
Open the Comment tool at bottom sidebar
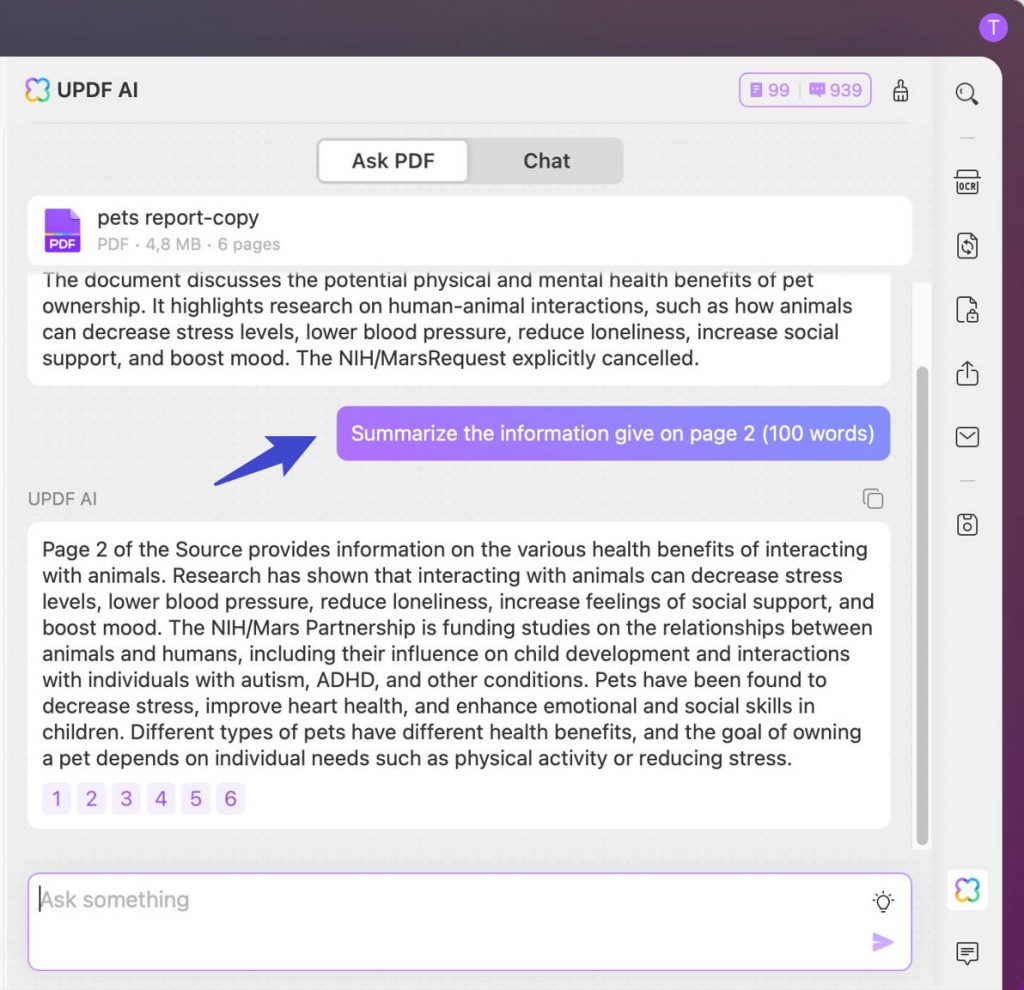(x=966, y=953)
